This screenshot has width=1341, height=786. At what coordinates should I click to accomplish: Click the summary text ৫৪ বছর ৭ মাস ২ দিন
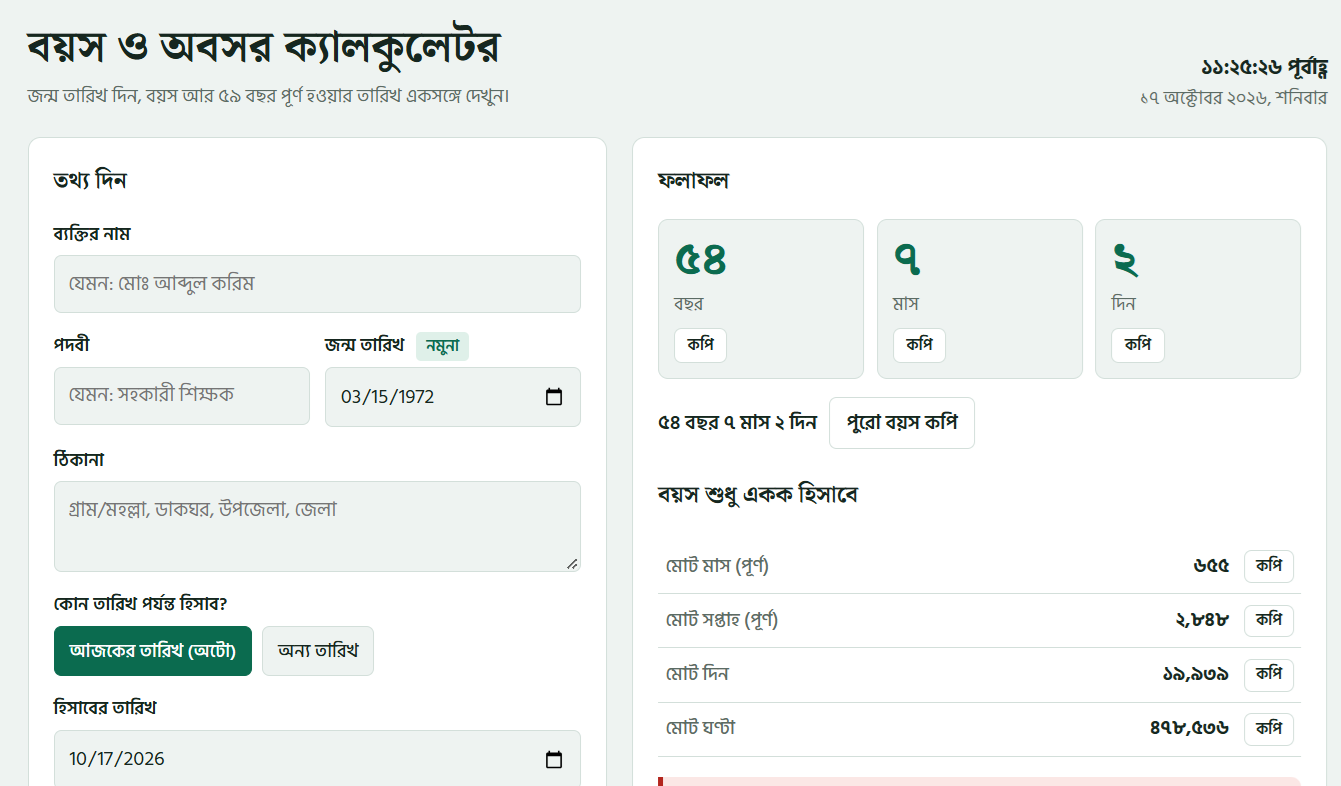[x=738, y=423]
